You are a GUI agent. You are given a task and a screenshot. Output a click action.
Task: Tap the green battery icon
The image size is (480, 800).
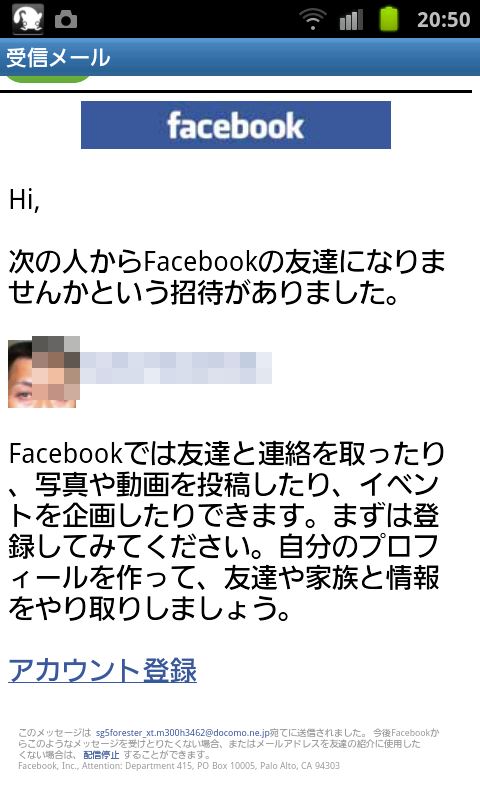[x=389, y=19]
